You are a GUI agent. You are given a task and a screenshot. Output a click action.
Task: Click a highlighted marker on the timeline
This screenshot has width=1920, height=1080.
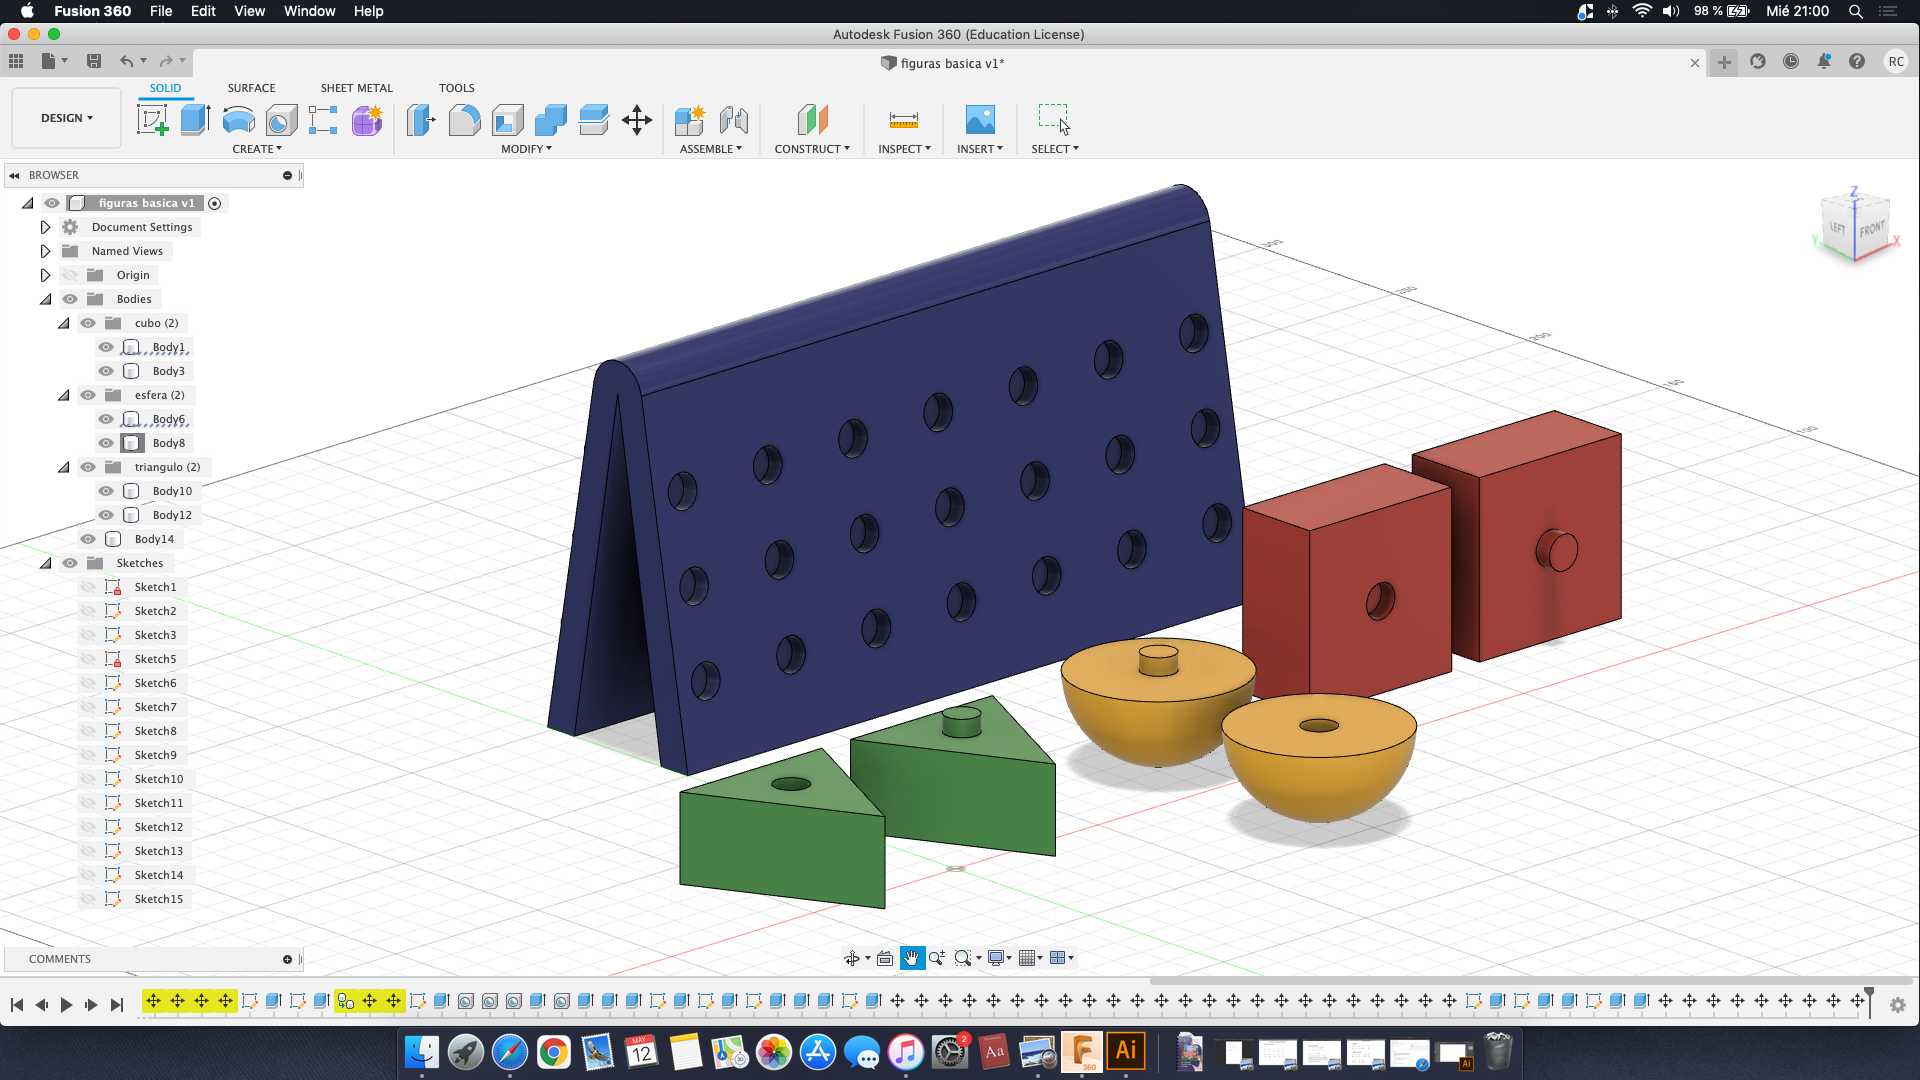[156, 1000]
